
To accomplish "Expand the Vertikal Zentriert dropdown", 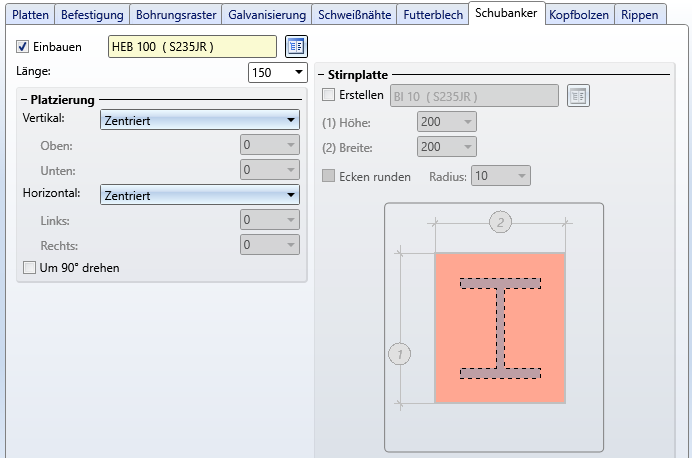I will 200,120.
